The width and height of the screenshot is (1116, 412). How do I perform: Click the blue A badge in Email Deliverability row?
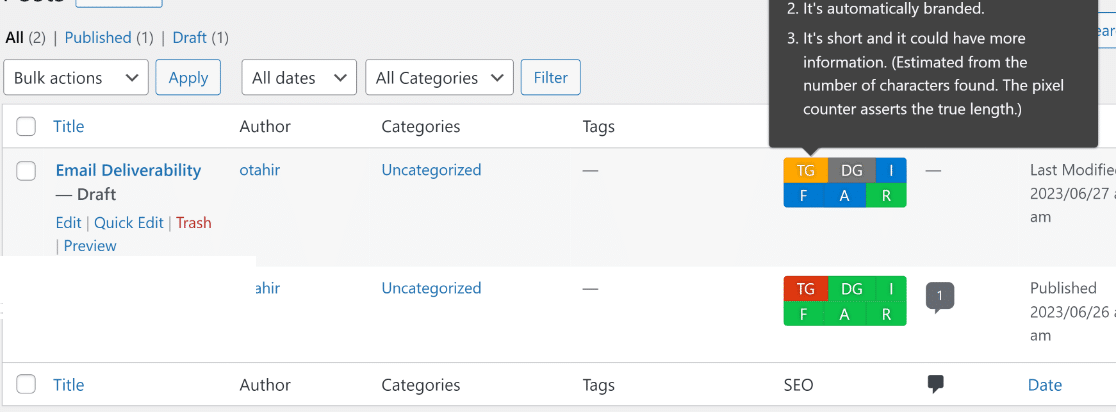pyautogui.click(x=845, y=196)
